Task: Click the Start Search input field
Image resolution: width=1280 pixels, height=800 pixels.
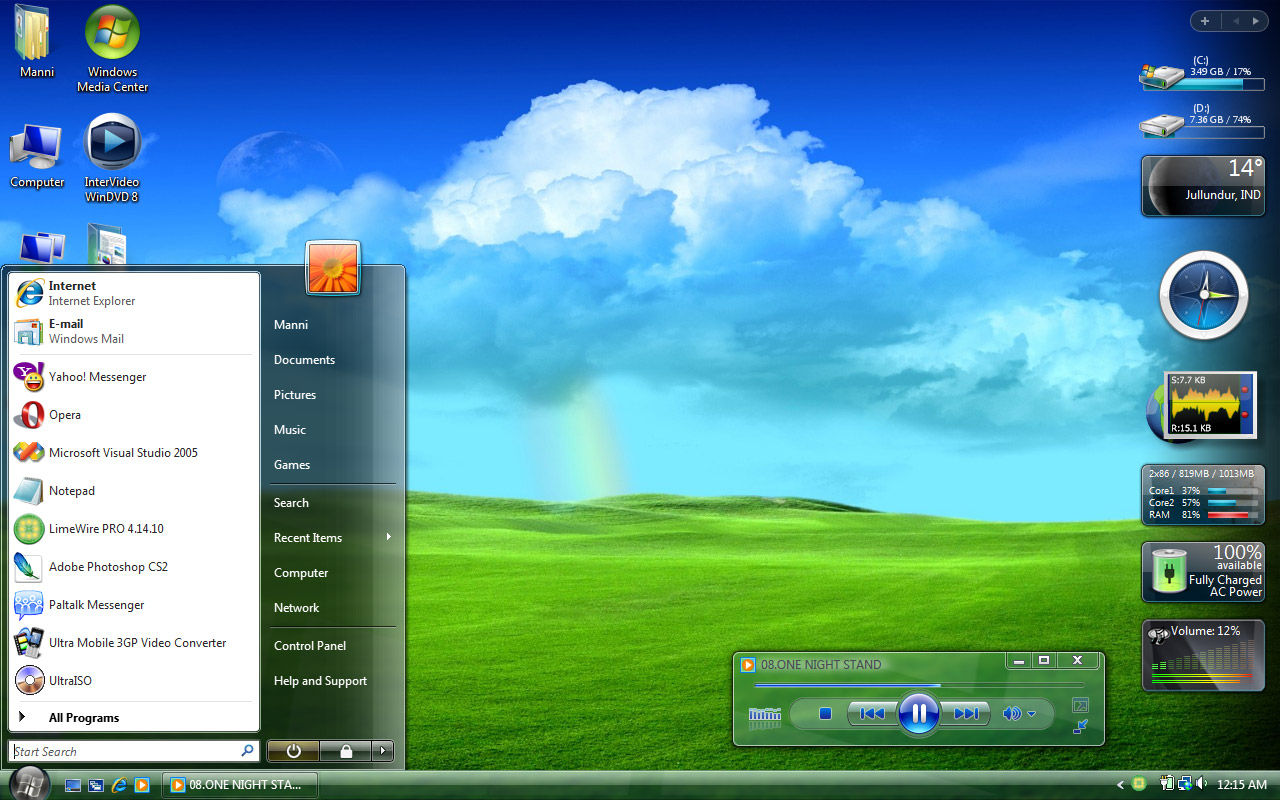Action: click(x=134, y=751)
